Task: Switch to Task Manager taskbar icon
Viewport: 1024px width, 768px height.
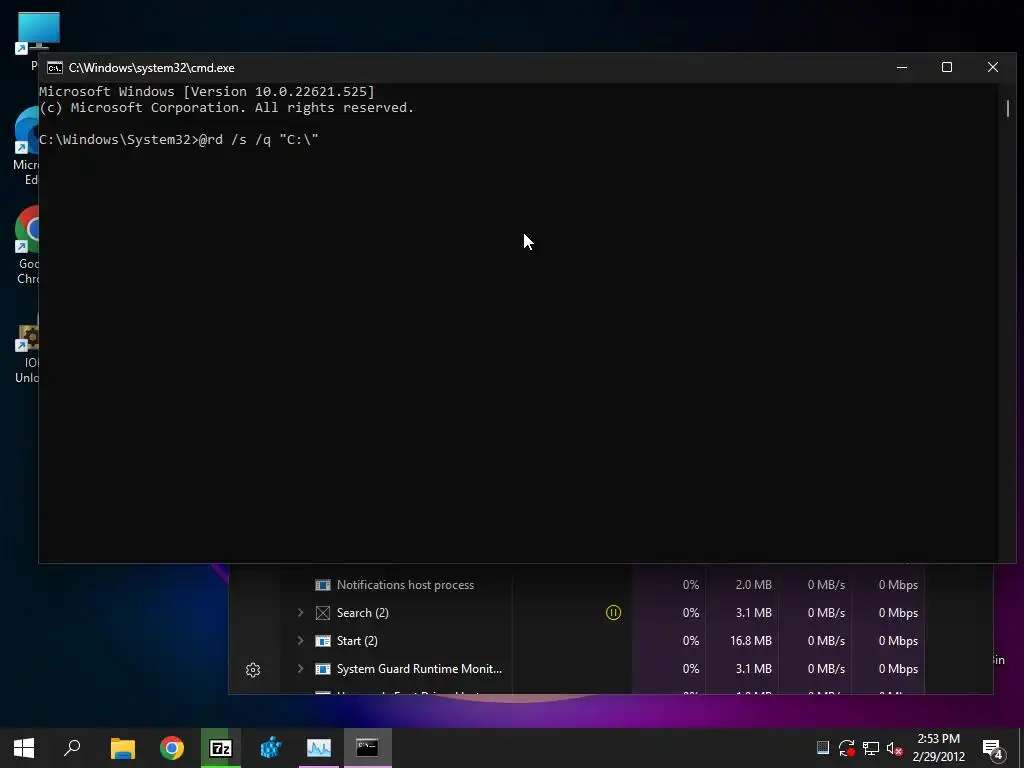Action: pyautogui.click(x=319, y=748)
